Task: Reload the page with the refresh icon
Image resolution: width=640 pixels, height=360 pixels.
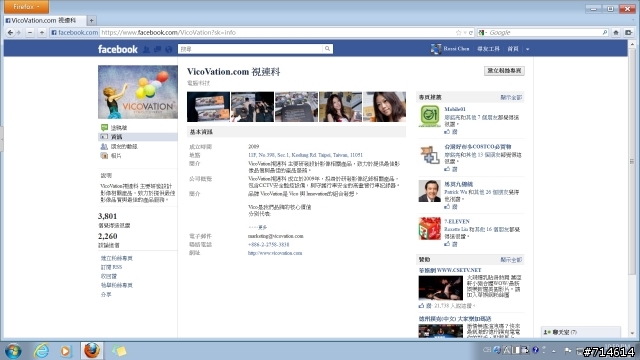Action: 471,33
